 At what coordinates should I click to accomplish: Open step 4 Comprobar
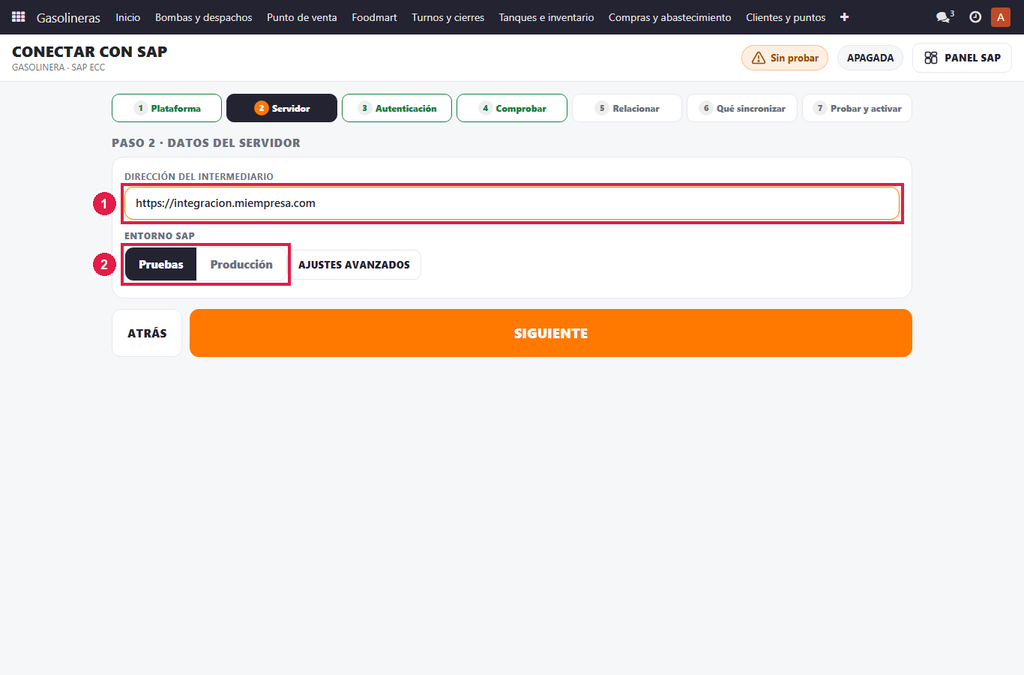click(x=511, y=108)
